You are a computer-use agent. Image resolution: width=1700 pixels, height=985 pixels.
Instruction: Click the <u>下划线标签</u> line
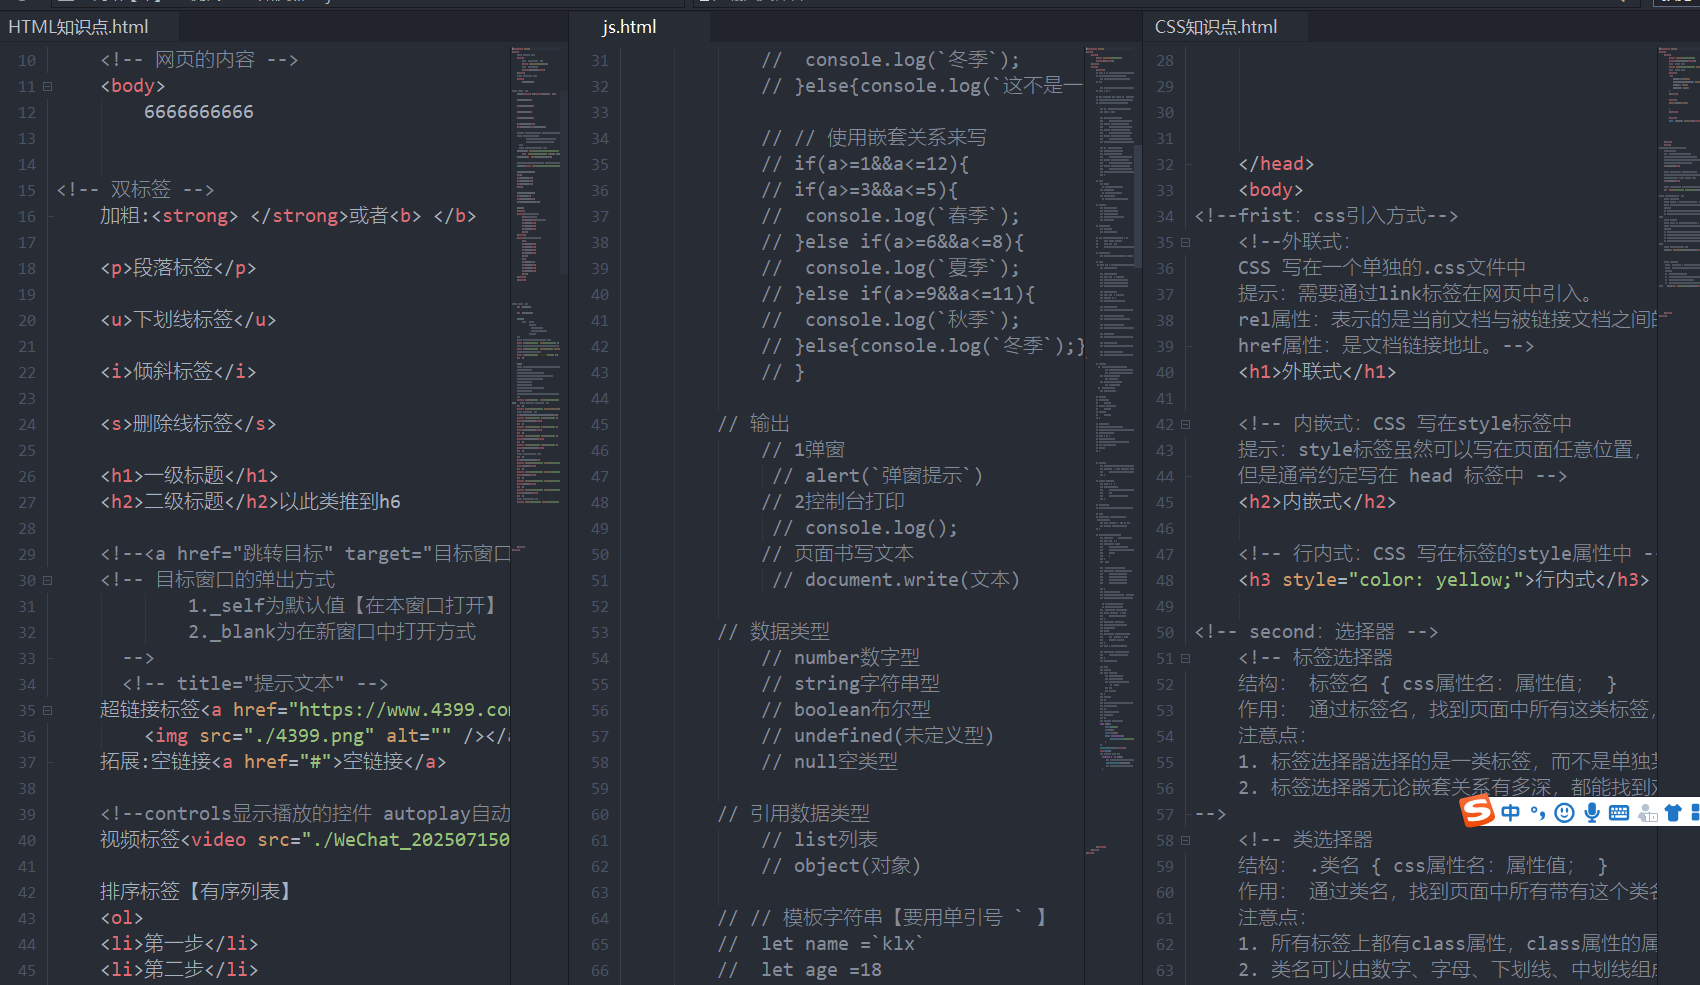pyautogui.click(x=188, y=320)
